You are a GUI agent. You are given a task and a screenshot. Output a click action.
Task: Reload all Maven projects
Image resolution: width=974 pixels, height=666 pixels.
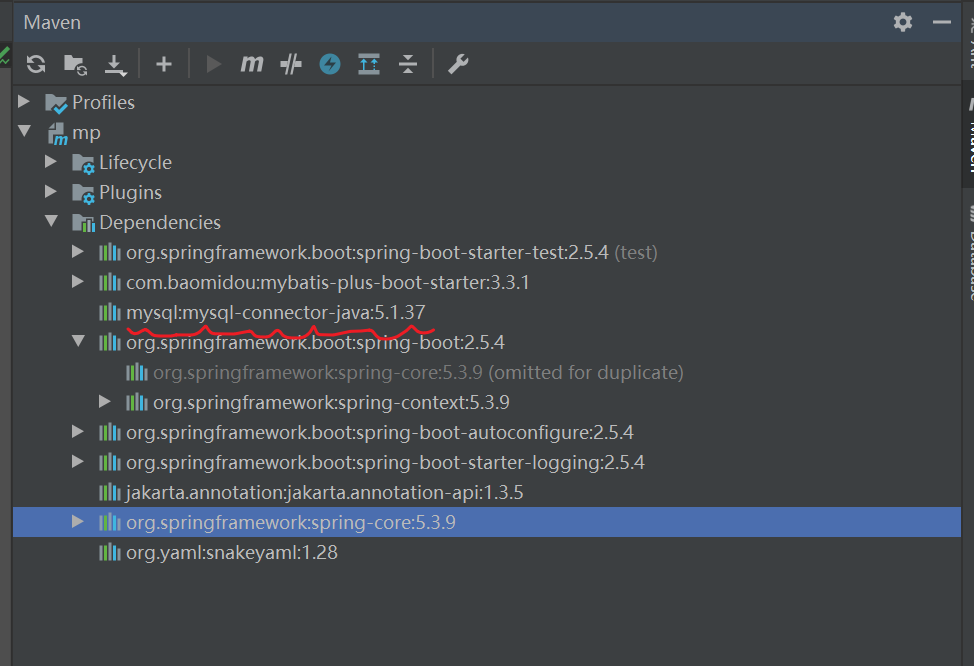[36, 64]
